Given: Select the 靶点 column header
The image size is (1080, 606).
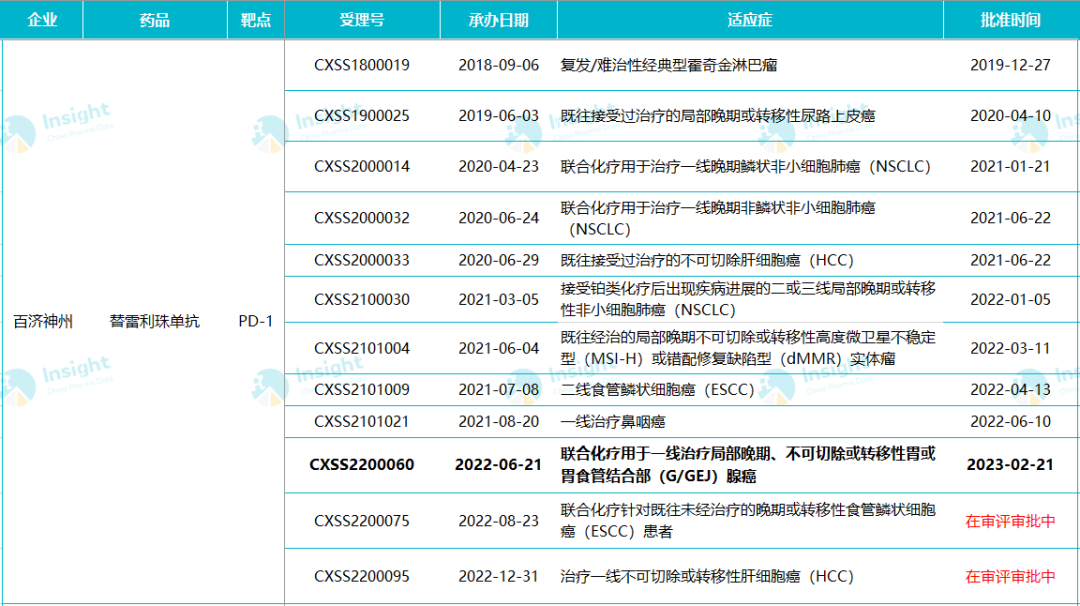Looking at the screenshot, I should (255, 20).
